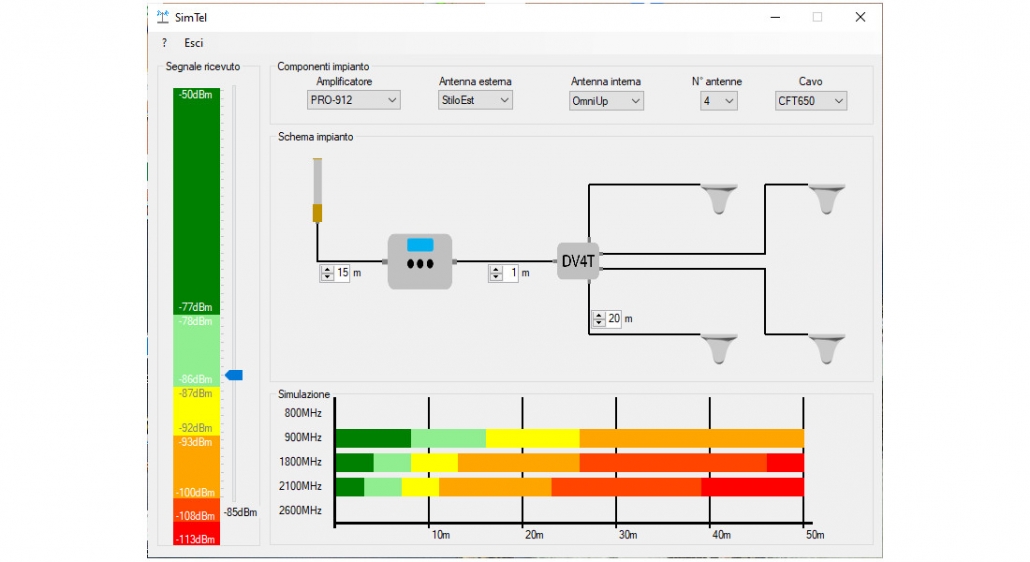Viewport: 1030px width, 562px height.
Task: Decrease the 1 m cable length stepper
Action: 497,277
